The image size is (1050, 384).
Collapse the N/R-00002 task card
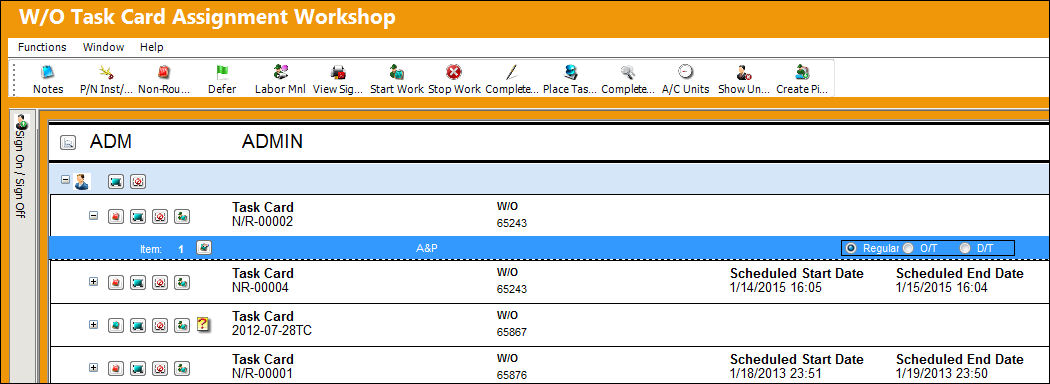pyautogui.click(x=94, y=216)
